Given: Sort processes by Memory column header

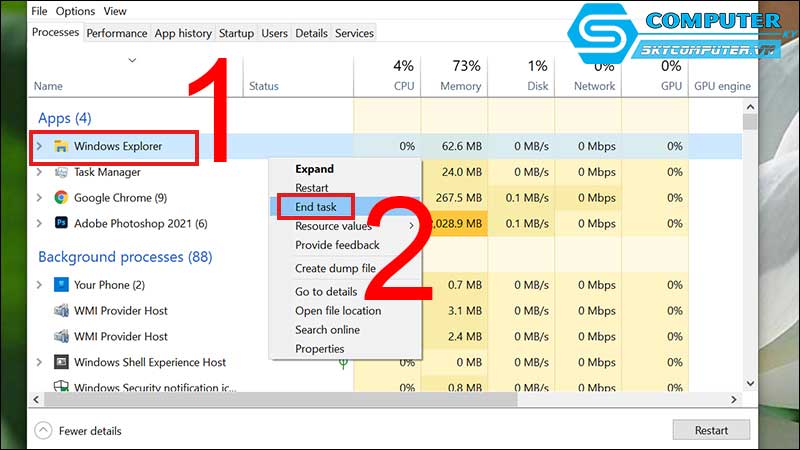Looking at the screenshot, I should click(x=460, y=86).
